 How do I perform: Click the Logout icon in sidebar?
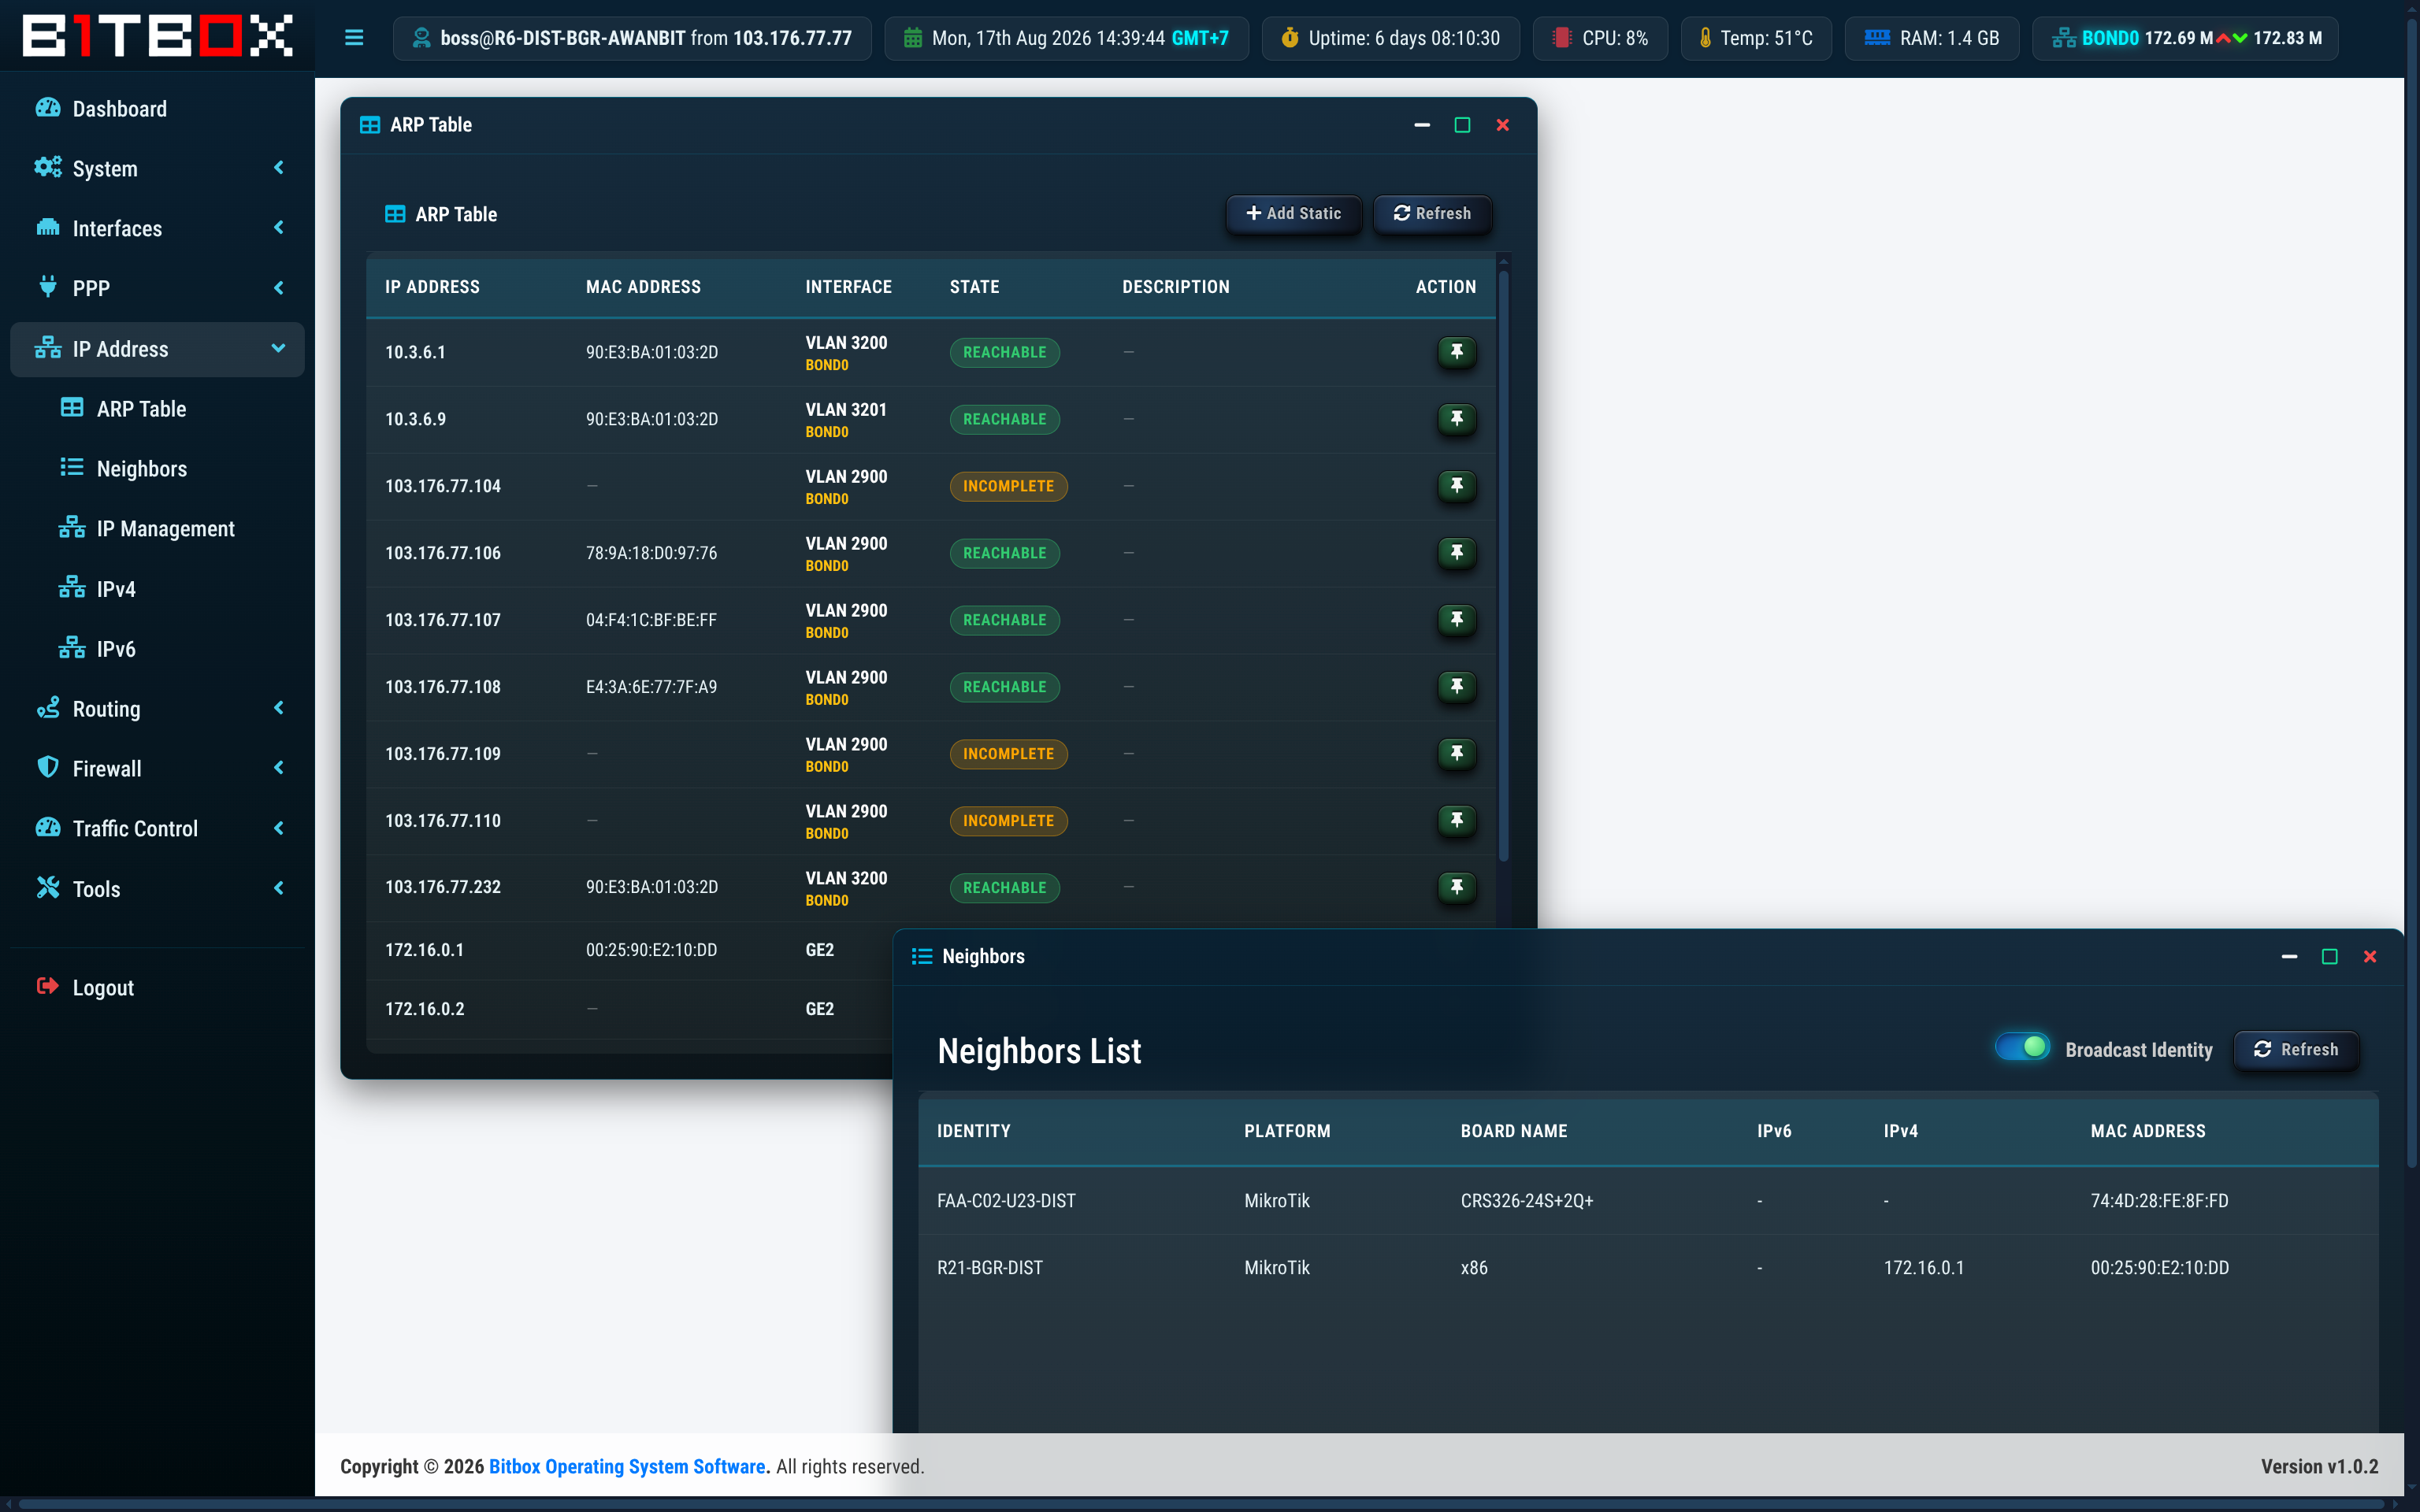tap(47, 987)
